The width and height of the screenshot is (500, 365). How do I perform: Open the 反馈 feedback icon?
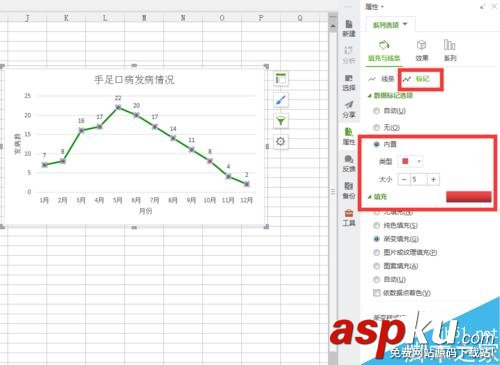click(349, 163)
